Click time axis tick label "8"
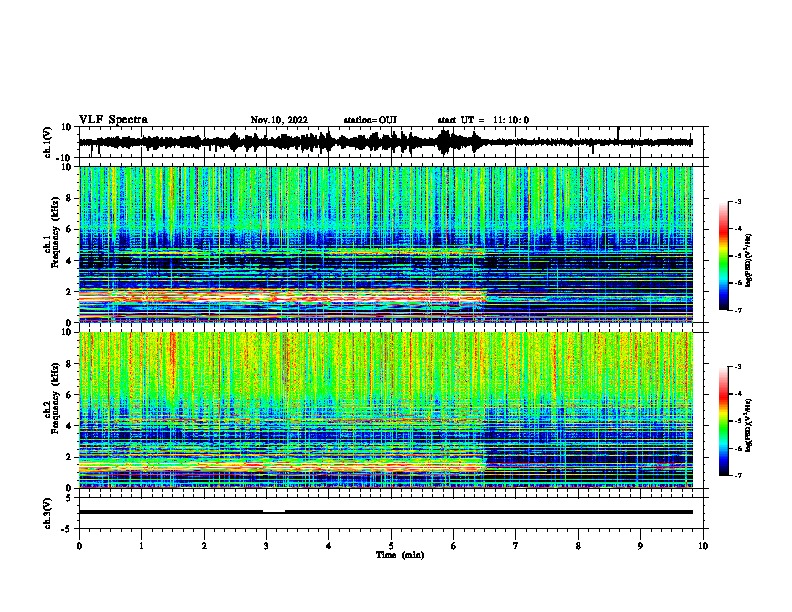This screenshot has width=792, height=612. pyautogui.click(x=578, y=546)
